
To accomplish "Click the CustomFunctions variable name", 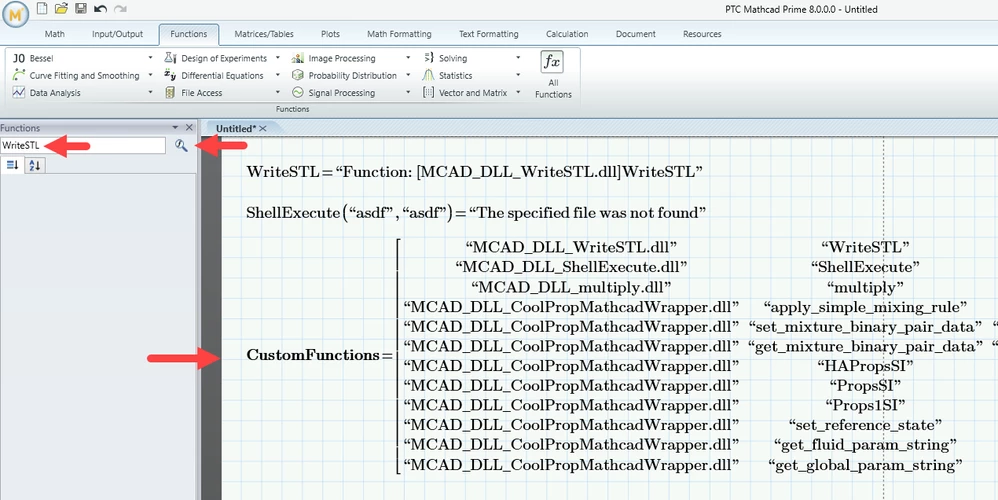I will [x=314, y=355].
